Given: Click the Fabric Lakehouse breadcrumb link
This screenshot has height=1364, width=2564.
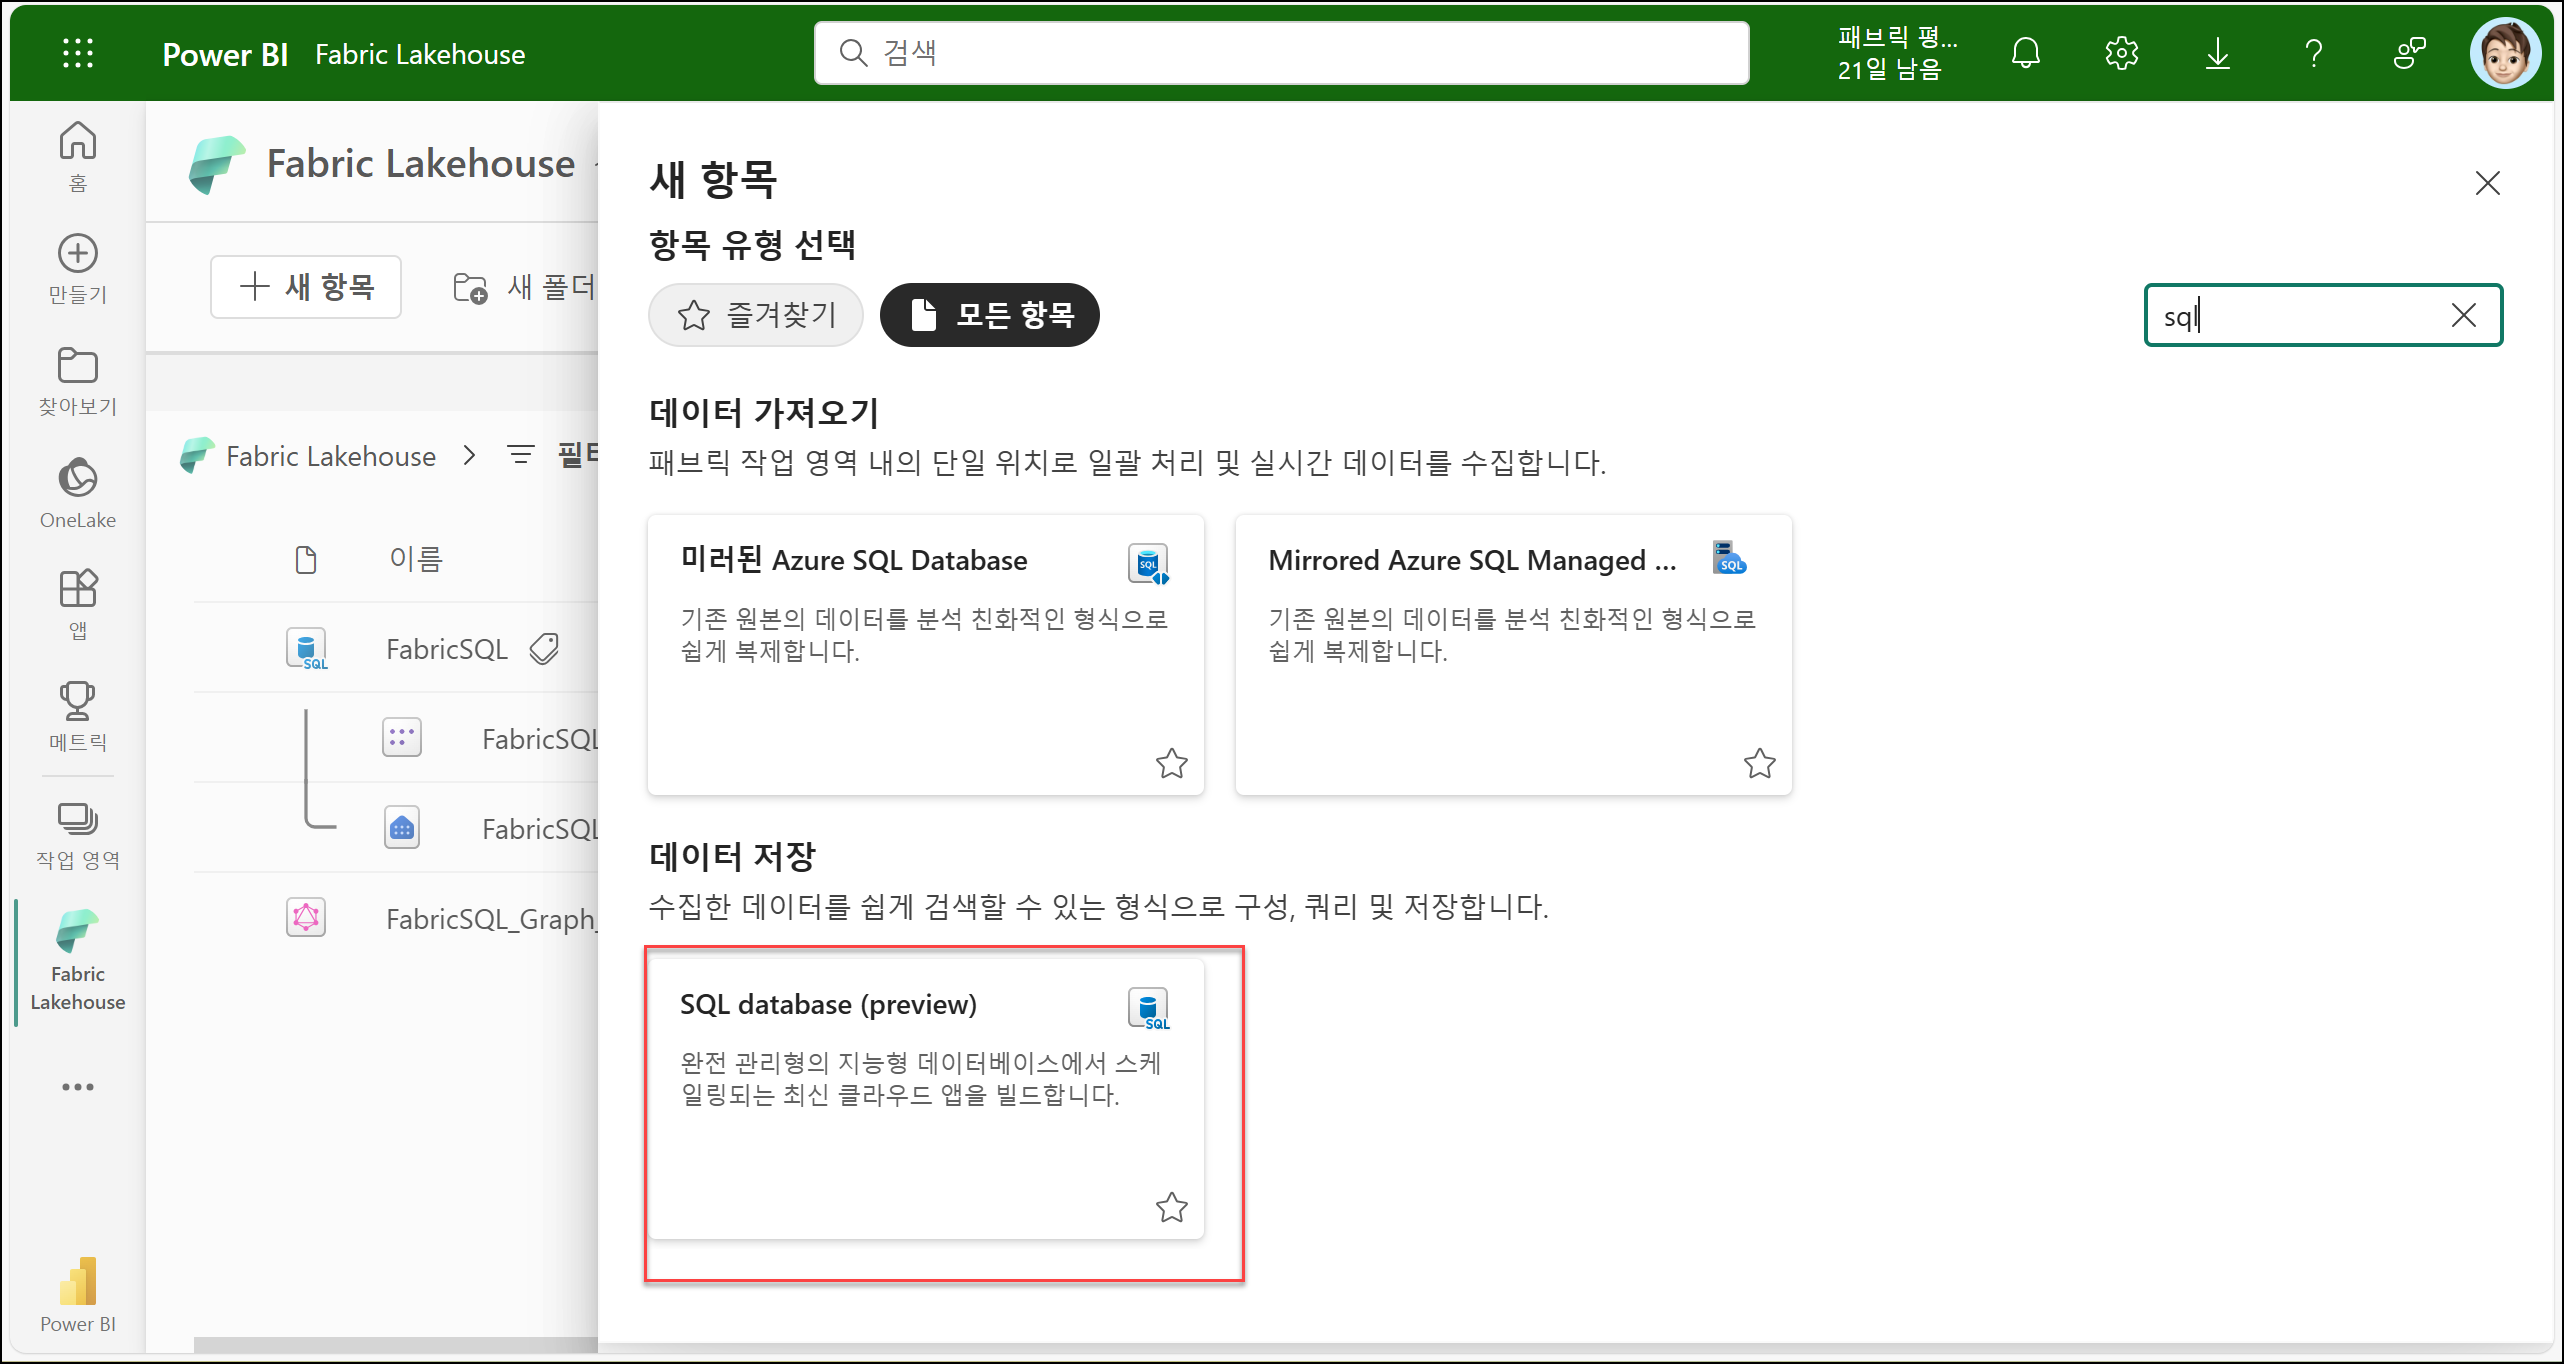Looking at the screenshot, I should click(x=331, y=456).
